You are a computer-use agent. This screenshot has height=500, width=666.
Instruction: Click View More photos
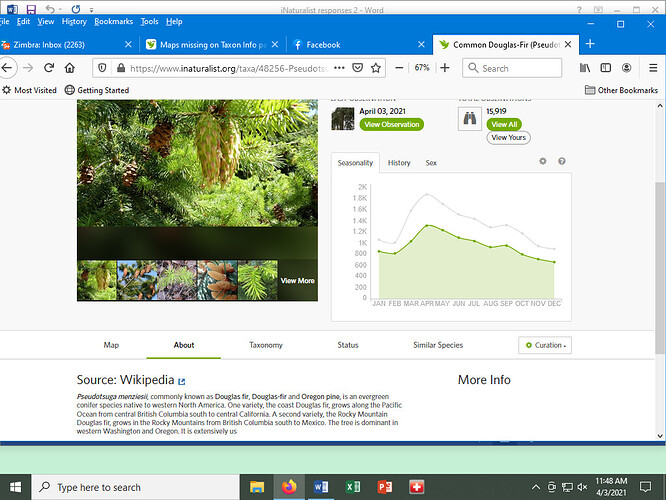click(297, 281)
